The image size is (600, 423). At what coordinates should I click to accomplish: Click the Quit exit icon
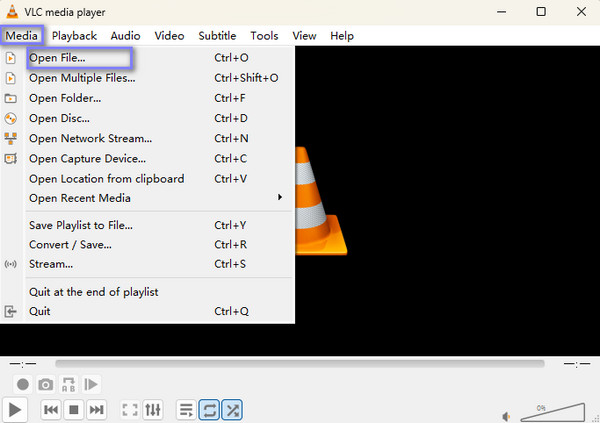point(11,312)
